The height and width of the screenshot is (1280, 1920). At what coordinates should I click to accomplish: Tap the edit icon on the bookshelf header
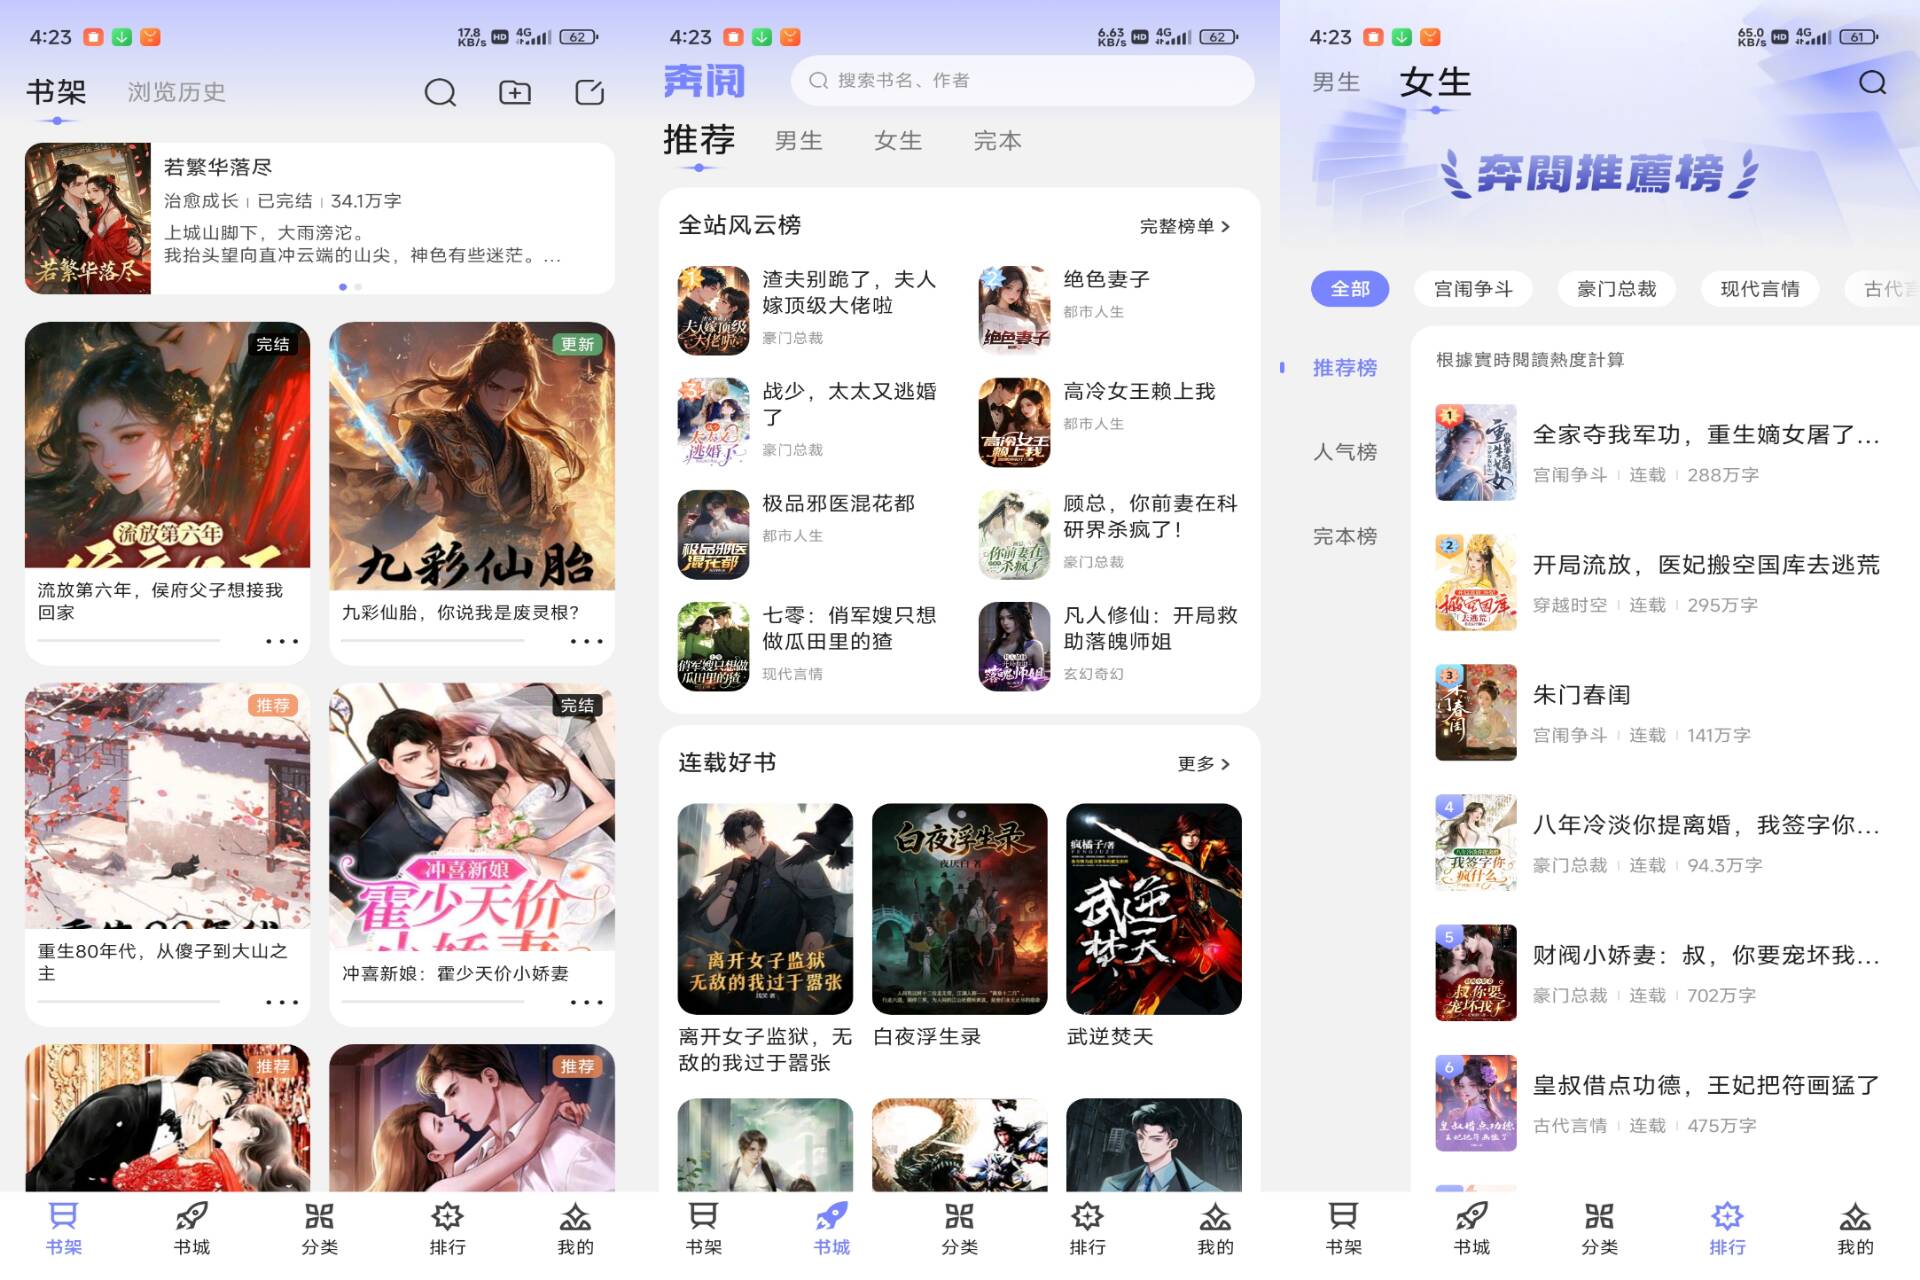point(589,93)
